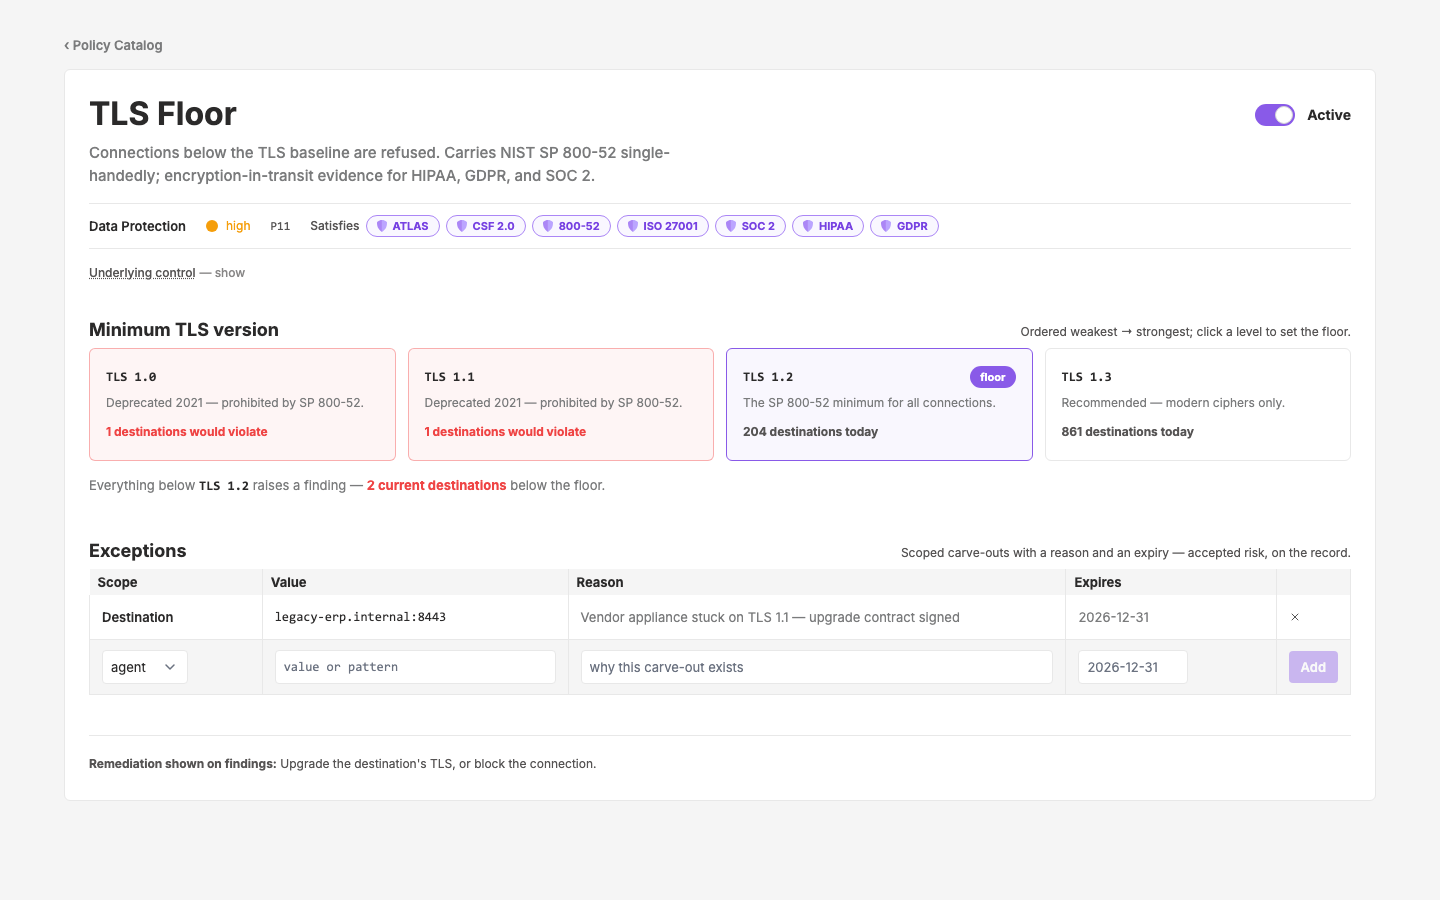Select the TLS 1.2 level card
The height and width of the screenshot is (900, 1440).
[879, 404]
